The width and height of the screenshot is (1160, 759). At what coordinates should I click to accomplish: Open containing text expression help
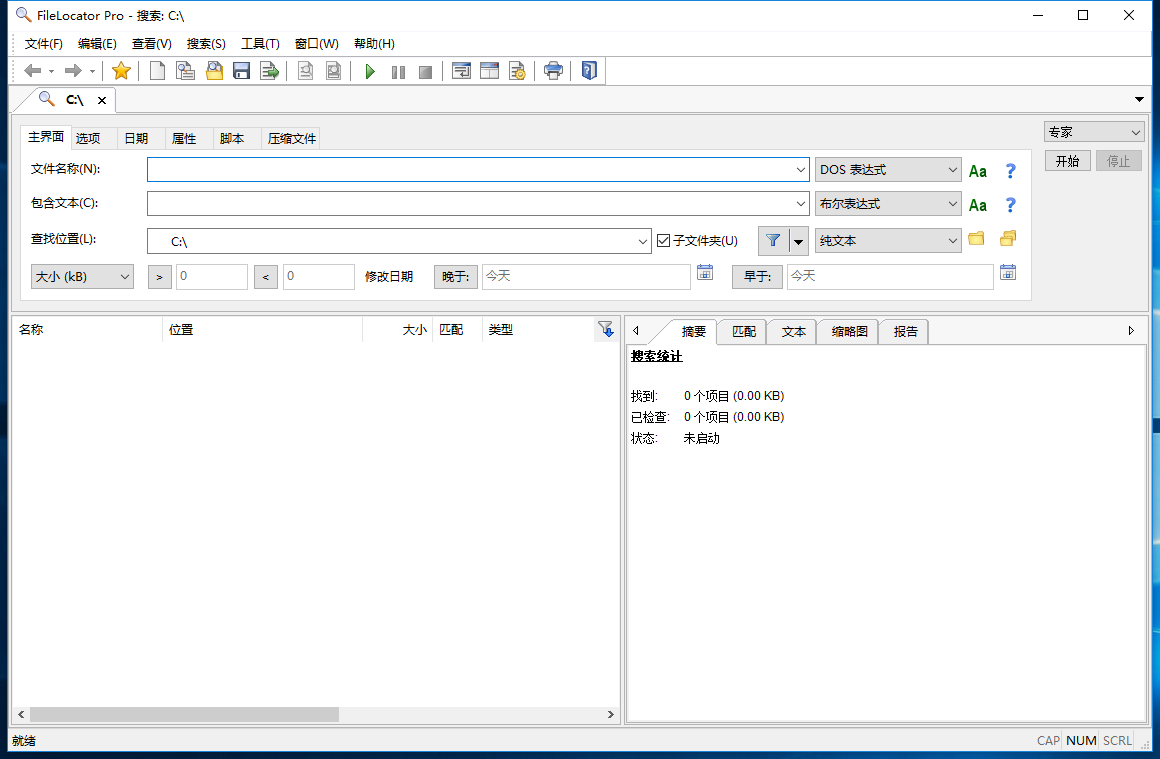[x=1011, y=205]
